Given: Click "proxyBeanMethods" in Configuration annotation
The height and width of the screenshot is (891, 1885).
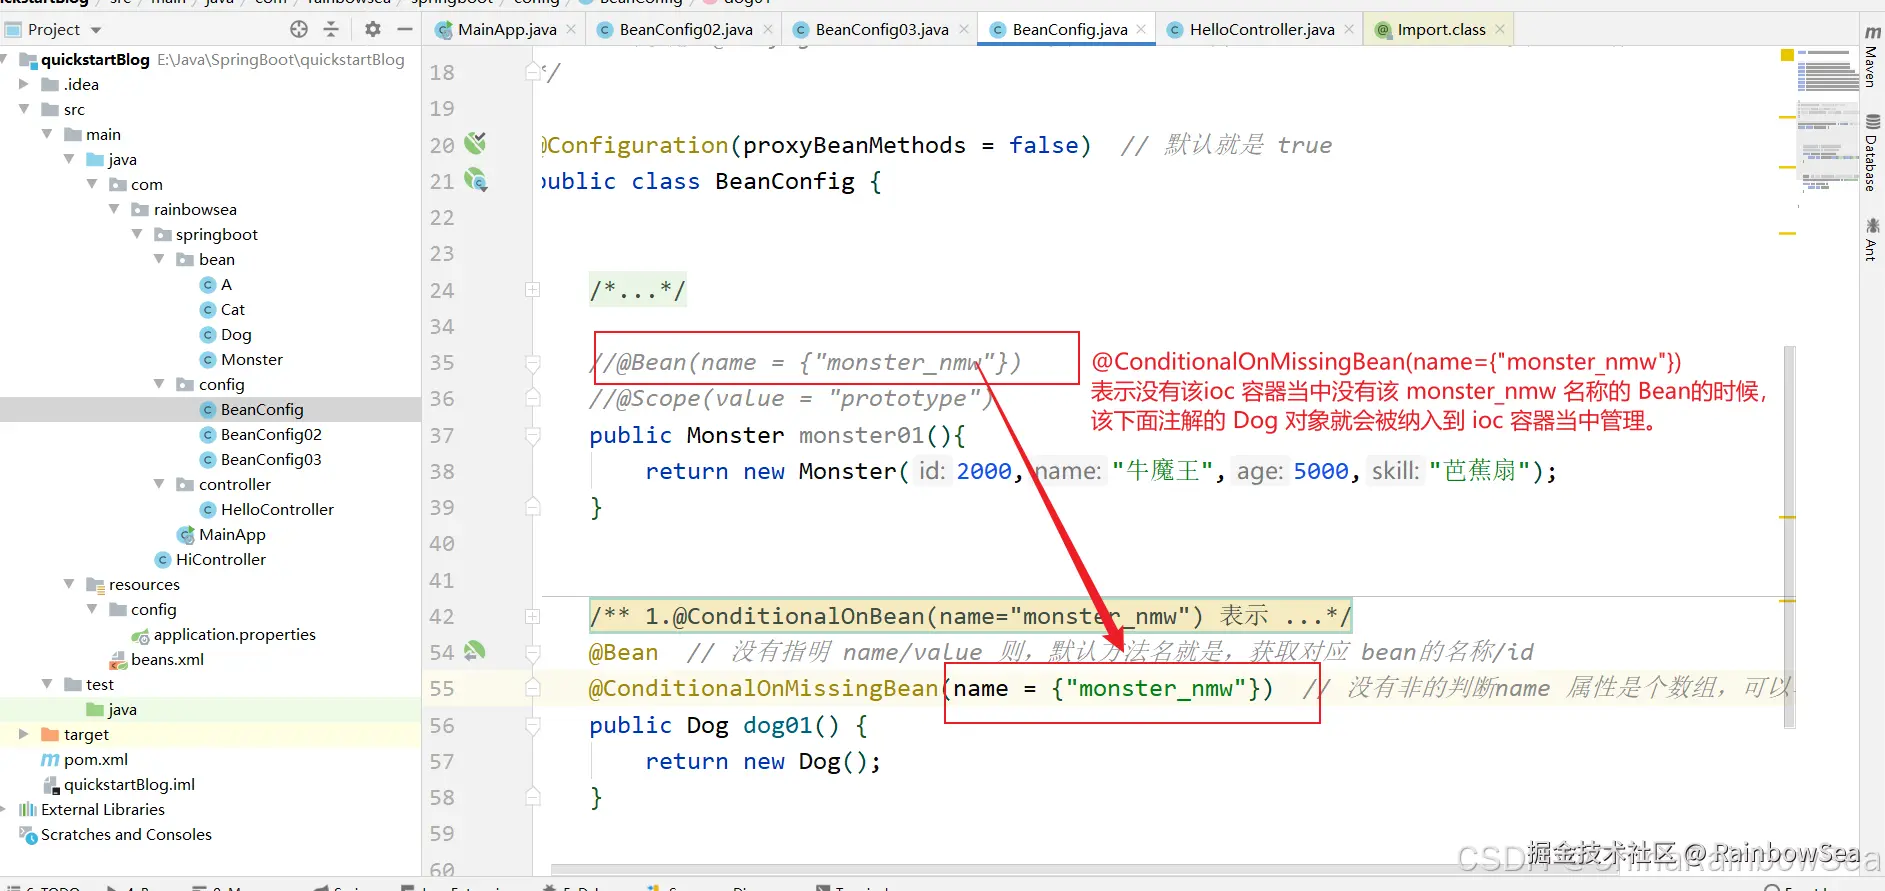Looking at the screenshot, I should pyautogui.click(x=854, y=145).
